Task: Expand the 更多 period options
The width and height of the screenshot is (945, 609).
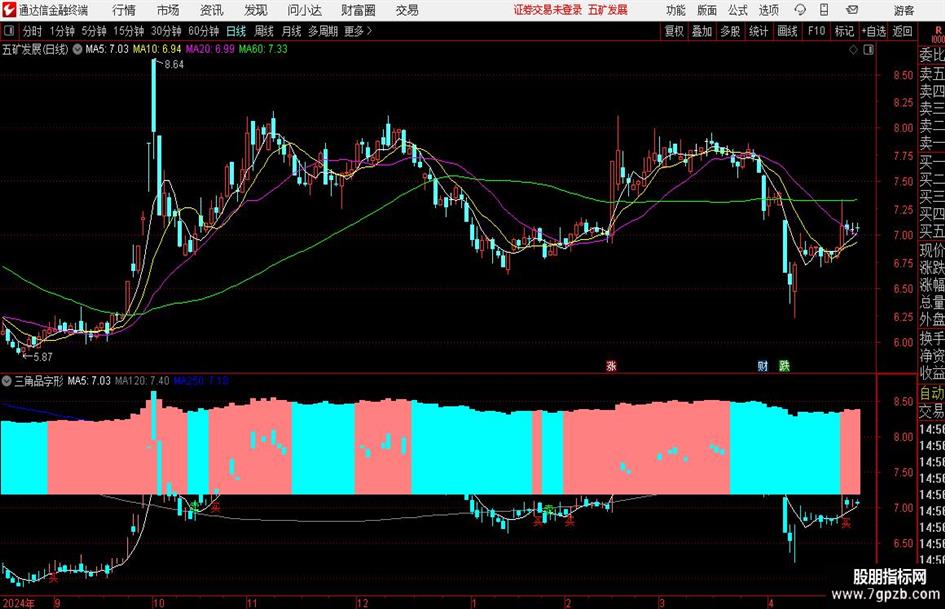Action: pos(358,31)
